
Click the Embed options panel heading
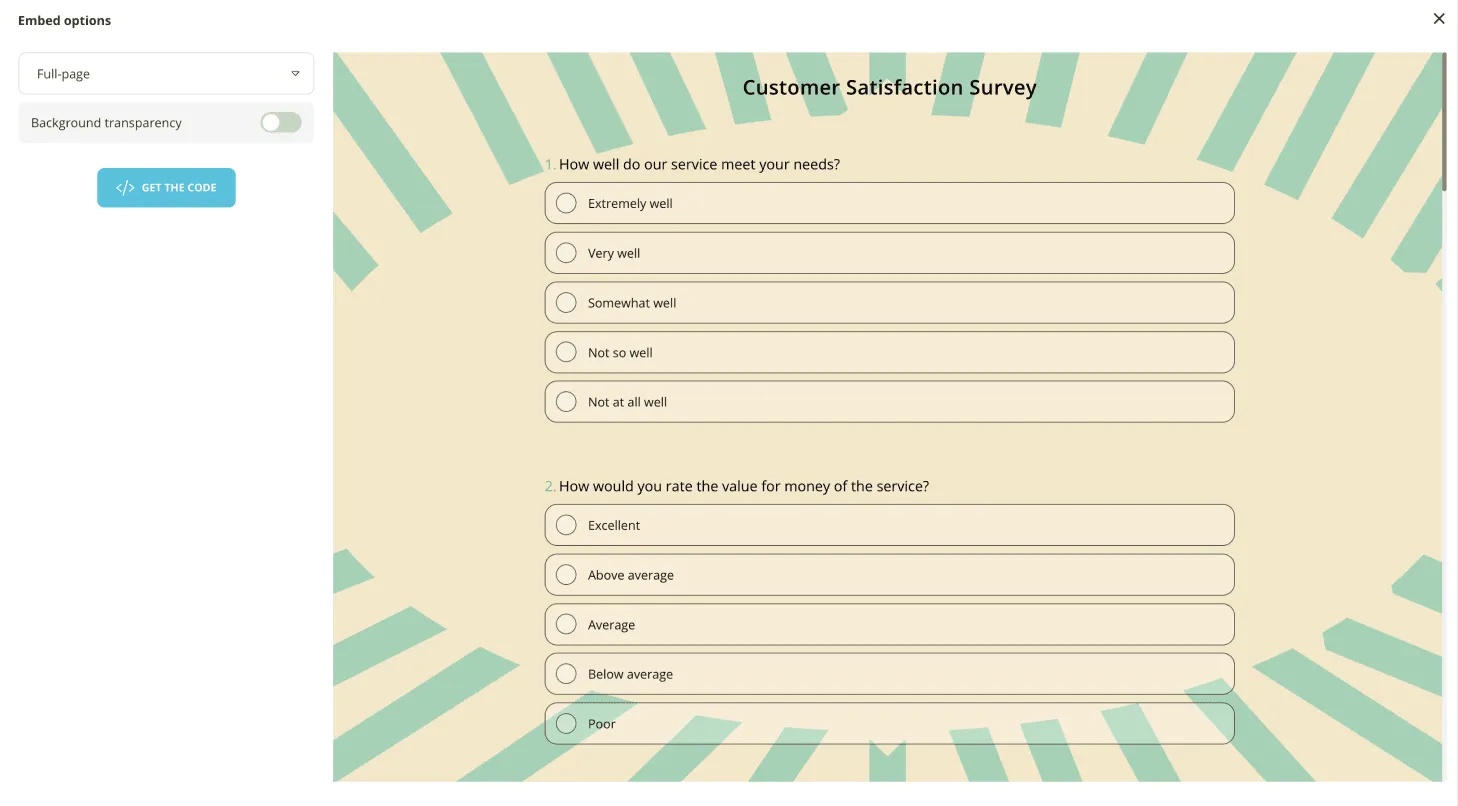[64, 20]
